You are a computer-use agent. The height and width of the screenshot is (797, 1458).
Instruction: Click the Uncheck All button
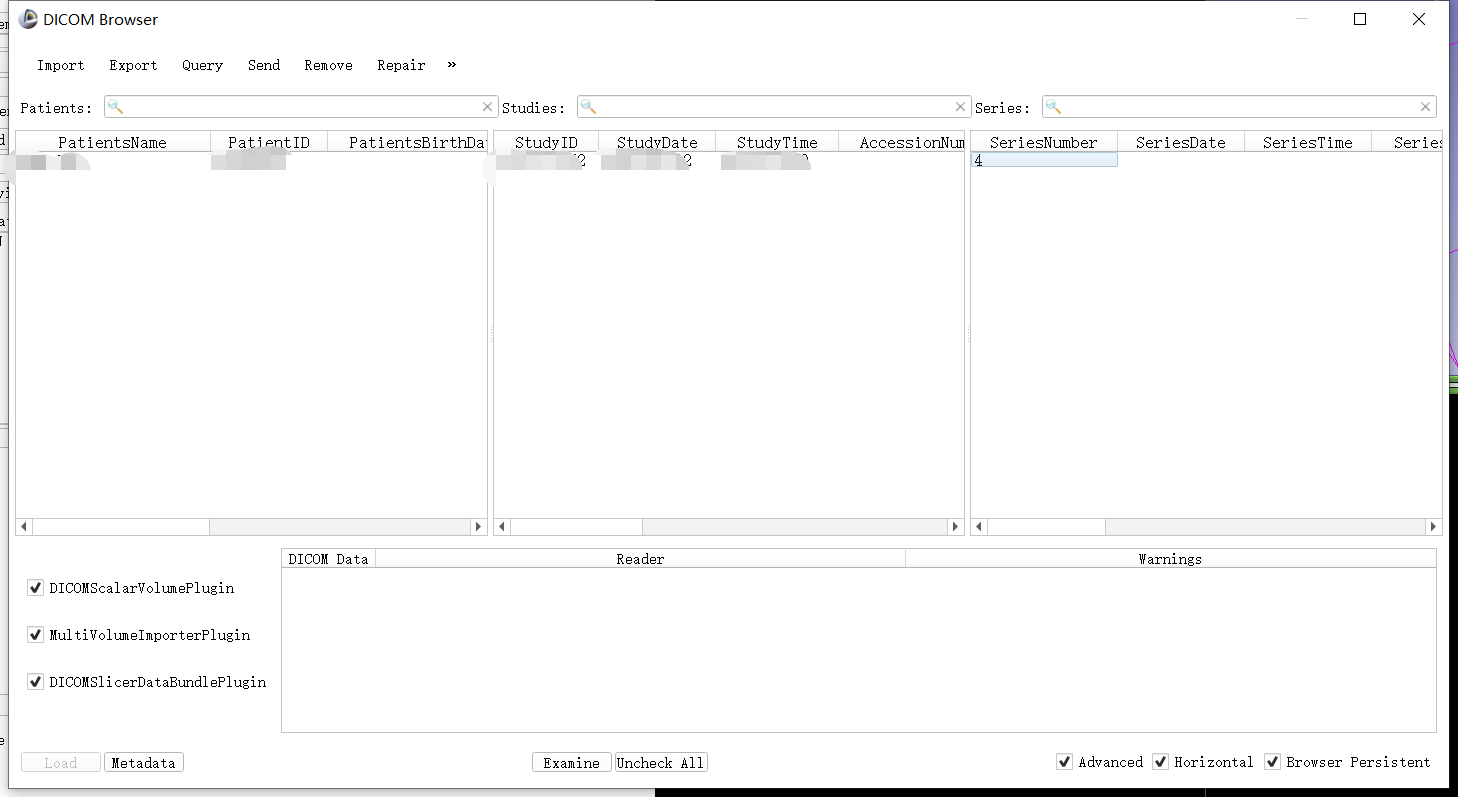[x=661, y=763]
